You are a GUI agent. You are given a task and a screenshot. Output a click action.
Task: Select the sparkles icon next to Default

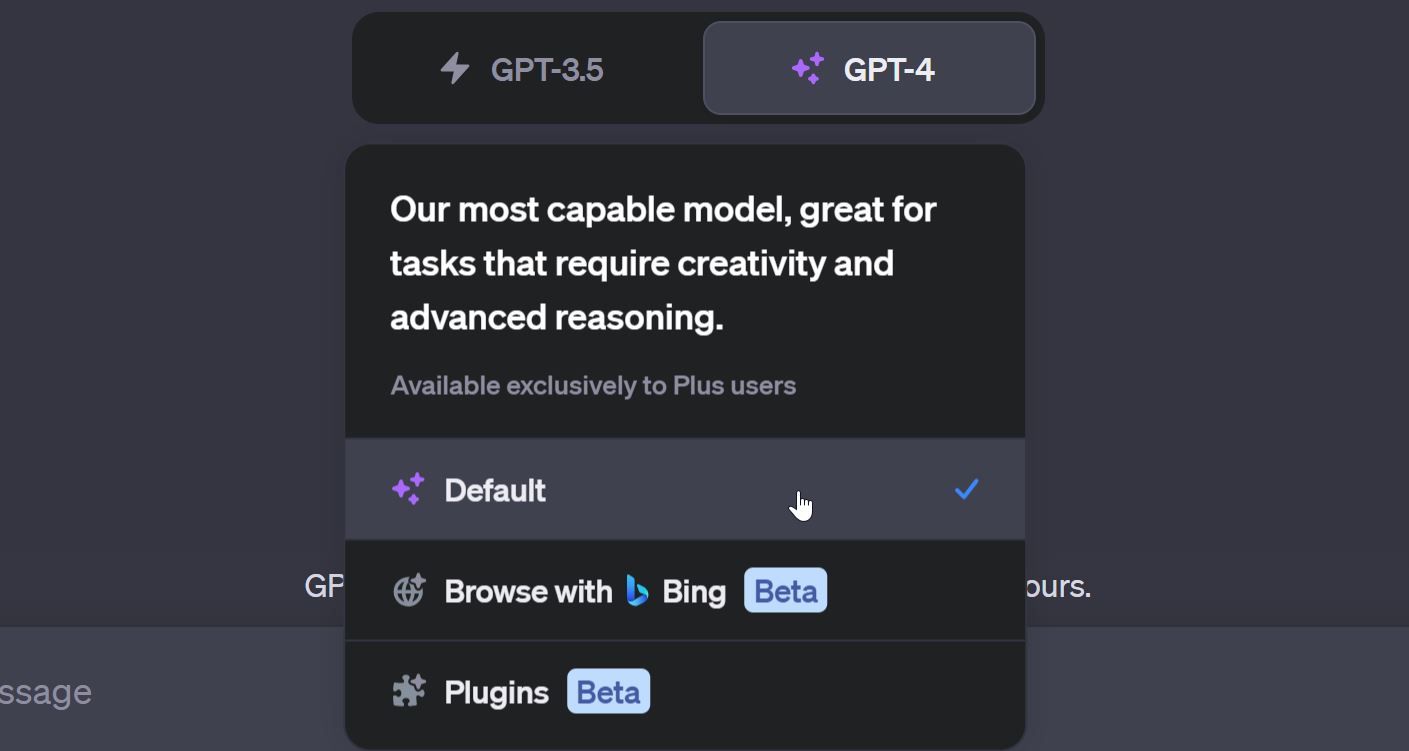408,489
